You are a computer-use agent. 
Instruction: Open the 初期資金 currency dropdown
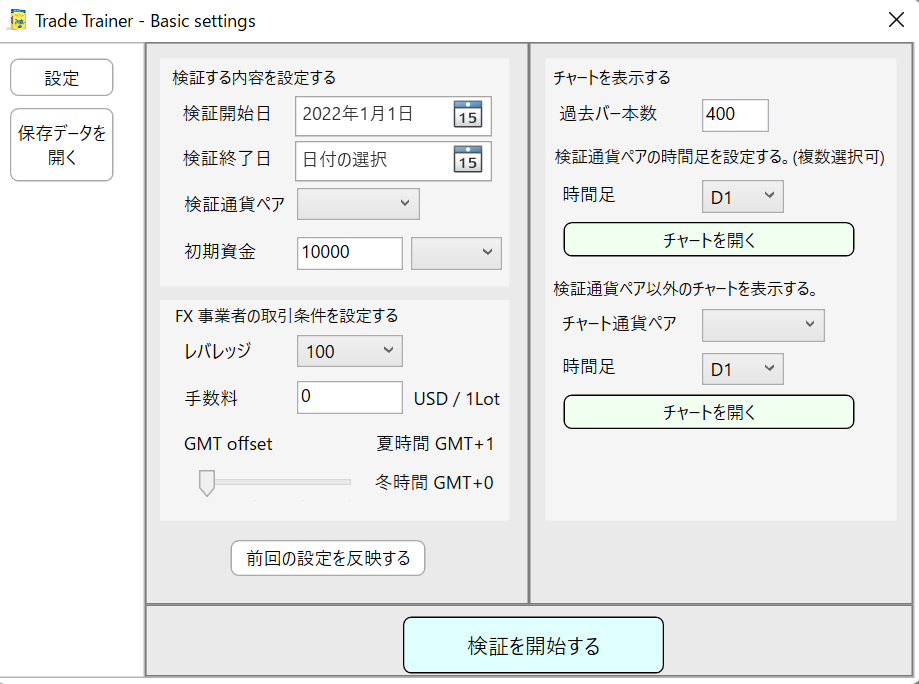pos(456,253)
